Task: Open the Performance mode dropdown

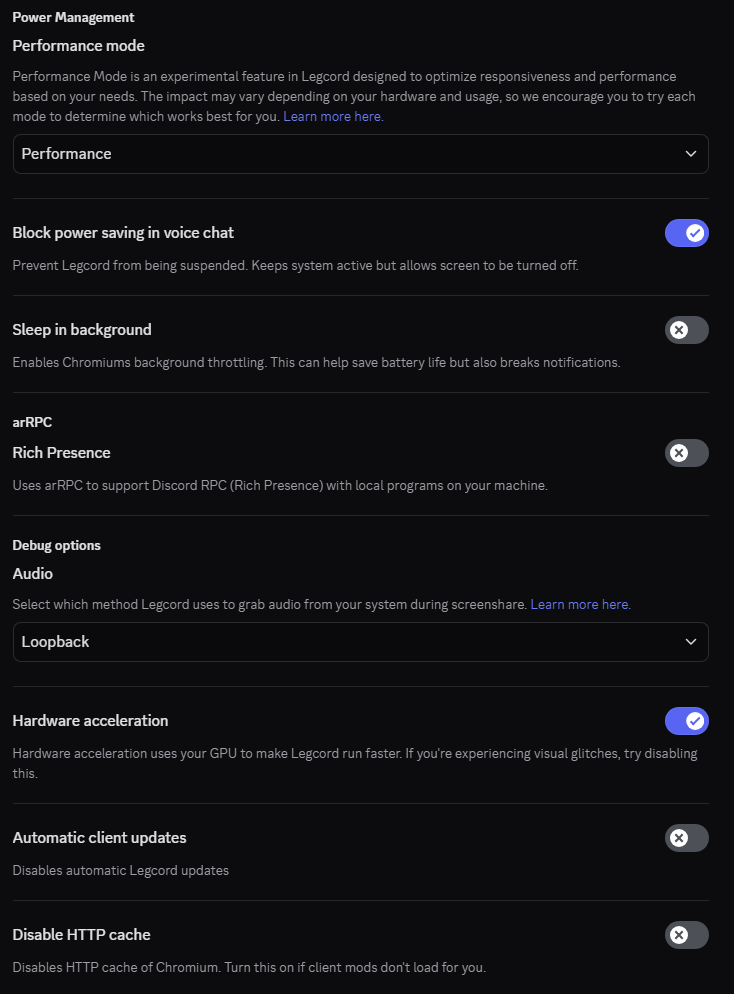Action: coord(361,154)
